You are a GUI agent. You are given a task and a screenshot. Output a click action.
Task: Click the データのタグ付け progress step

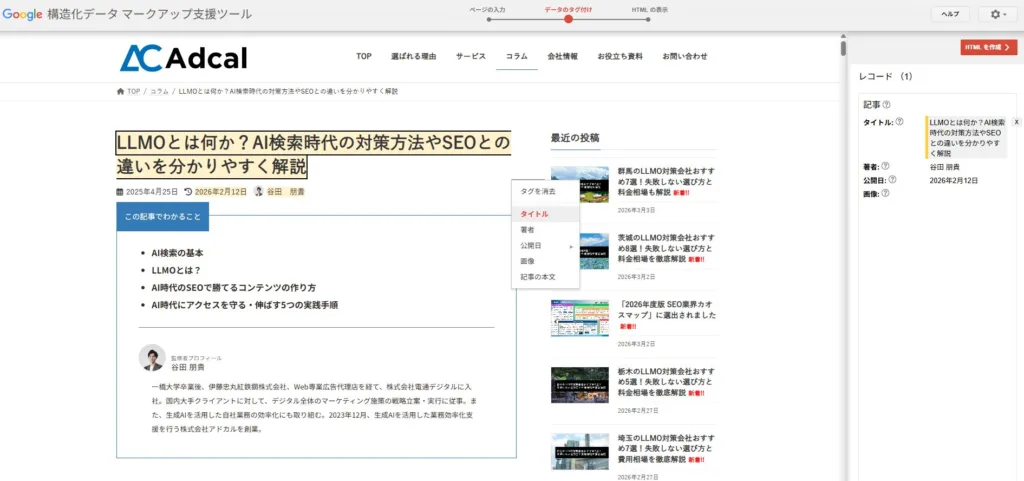click(x=568, y=18)
